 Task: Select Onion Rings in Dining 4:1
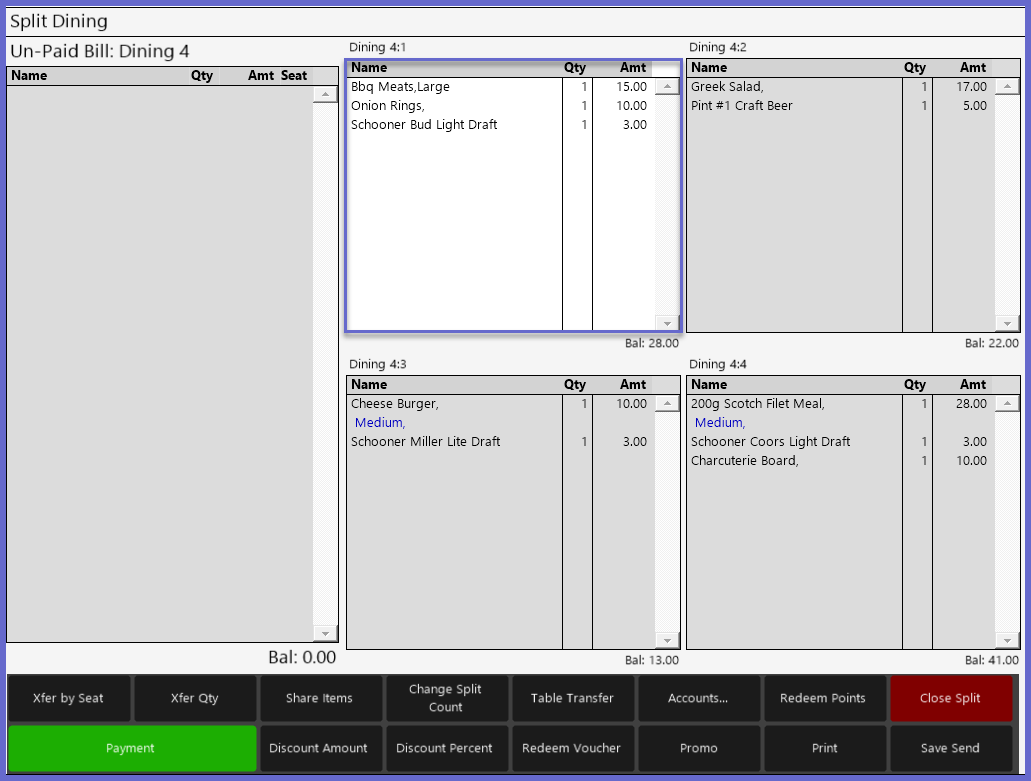tap(388, 106)
